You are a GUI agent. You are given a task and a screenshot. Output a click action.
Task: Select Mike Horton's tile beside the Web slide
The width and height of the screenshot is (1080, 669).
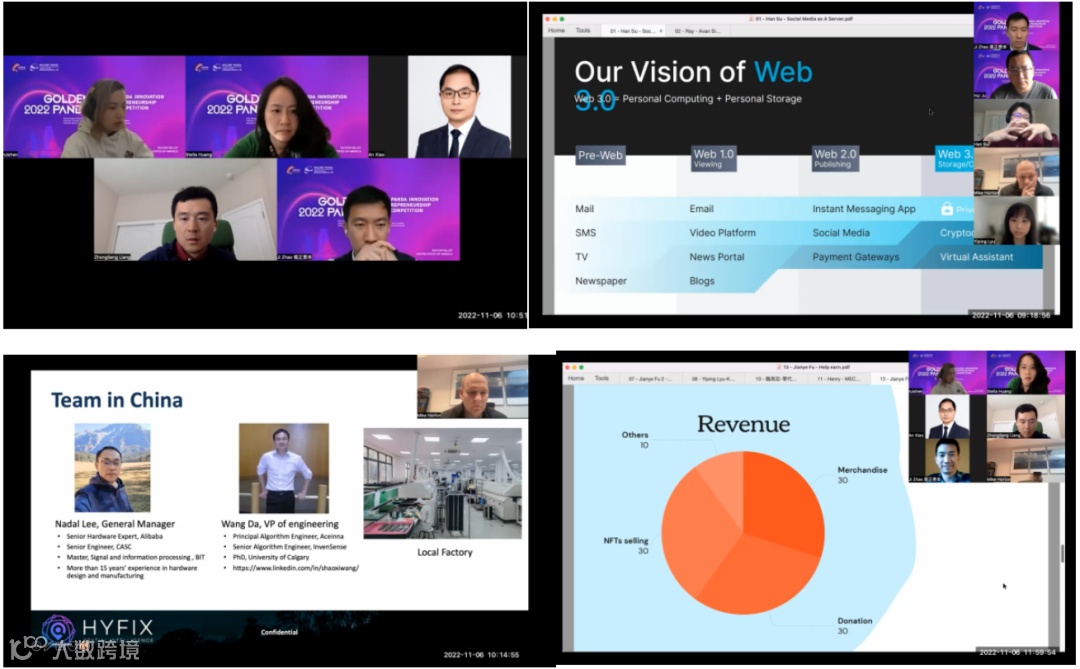[1016, 172]
